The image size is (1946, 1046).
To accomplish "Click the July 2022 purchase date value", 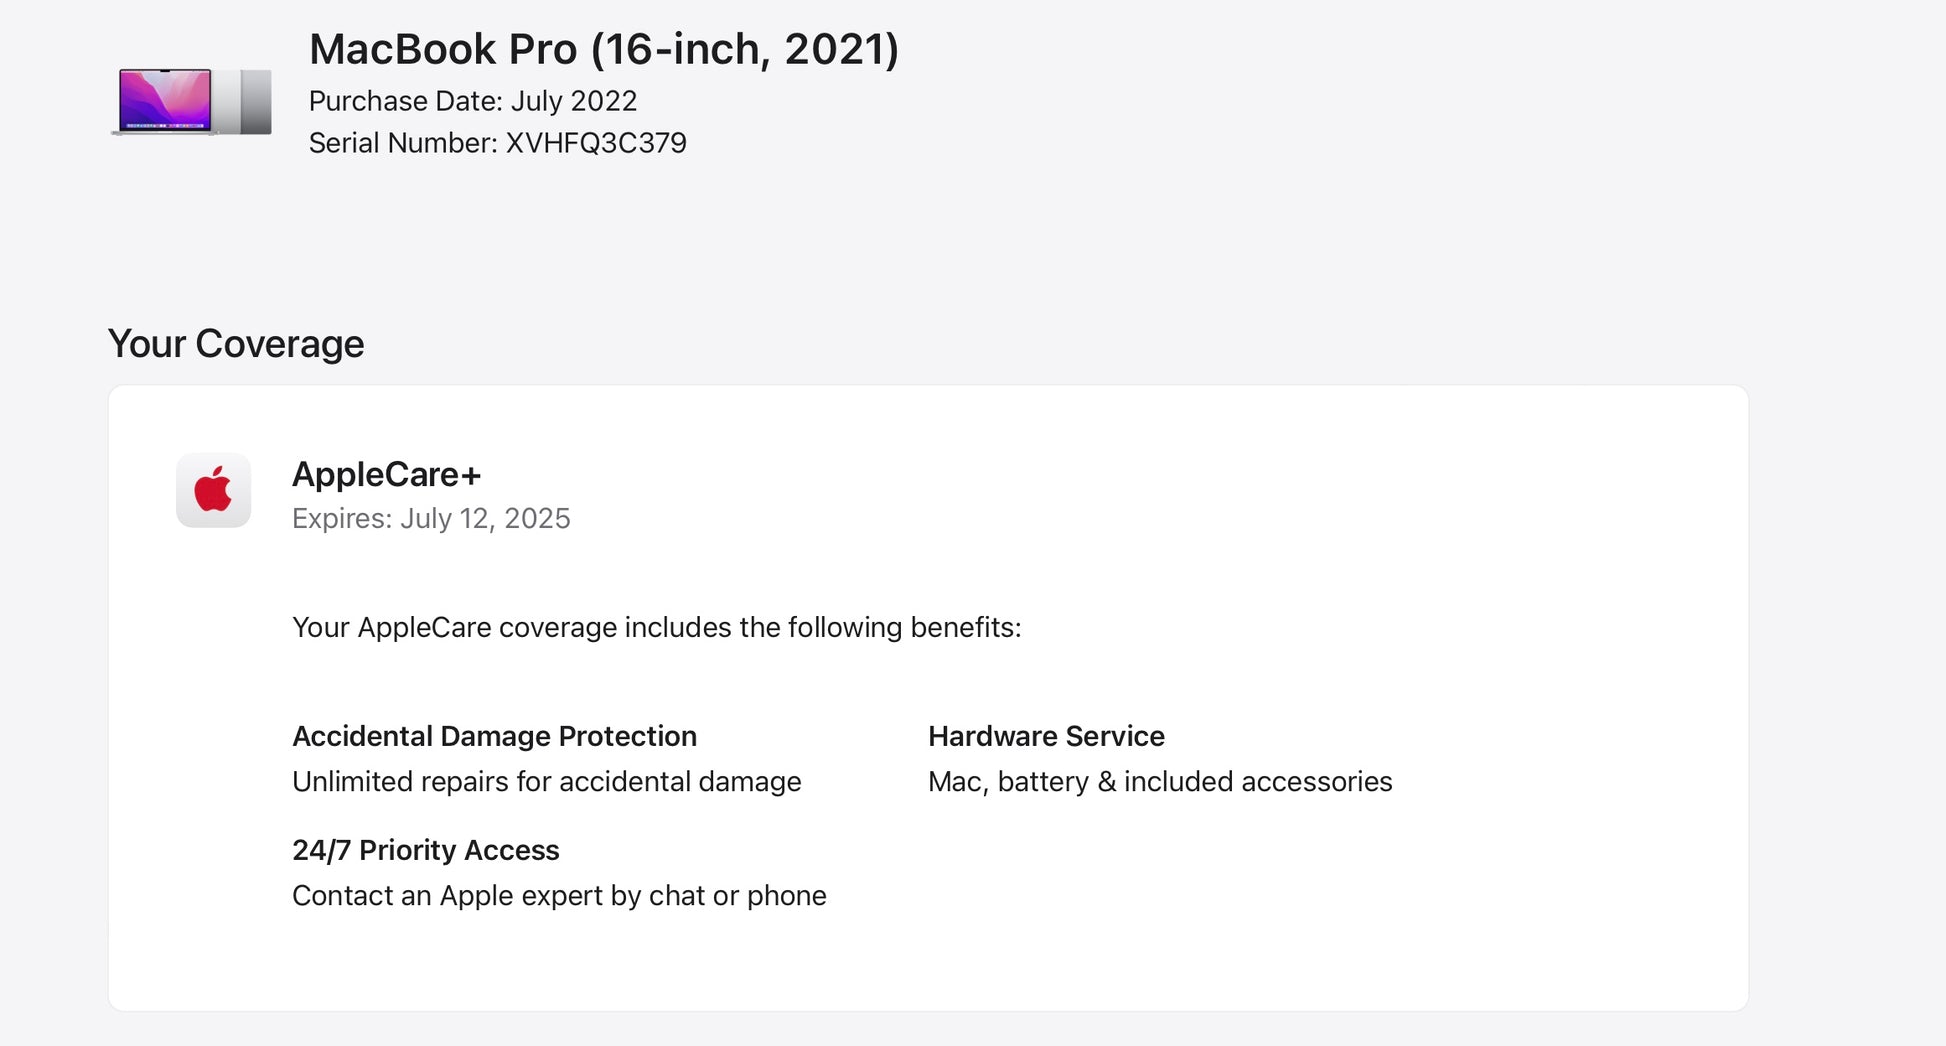I will point(574,101).
